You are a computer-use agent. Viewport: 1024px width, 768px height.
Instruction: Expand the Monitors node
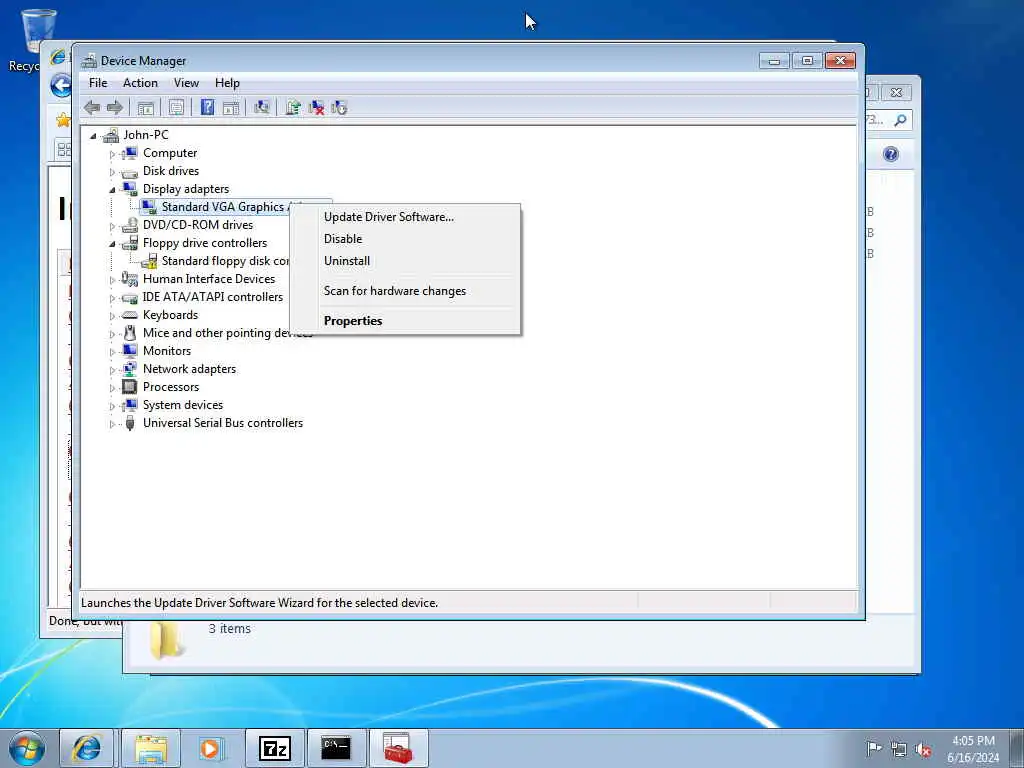point(112,352)
